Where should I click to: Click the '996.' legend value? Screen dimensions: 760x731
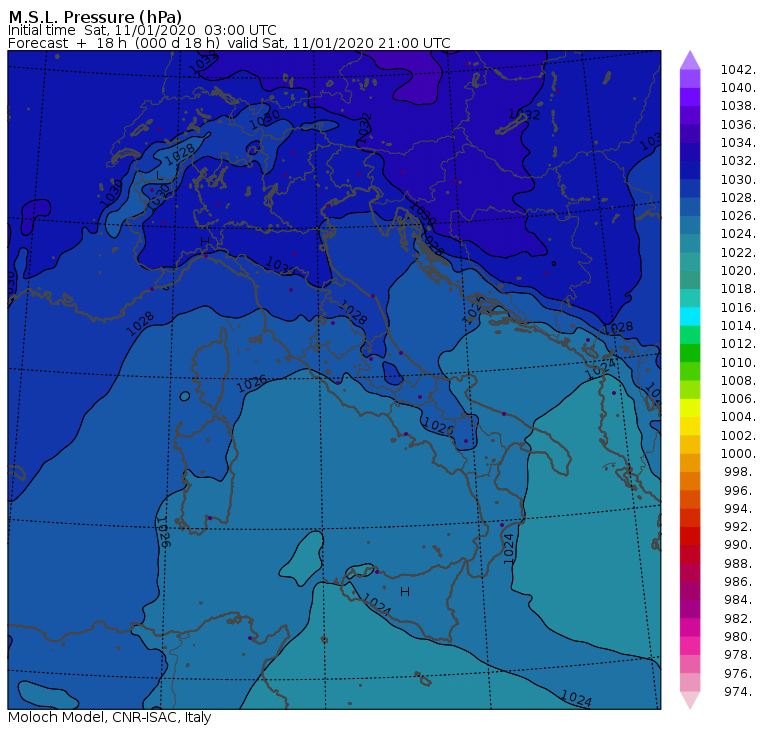pyautogui.click(x=740, y=490)
